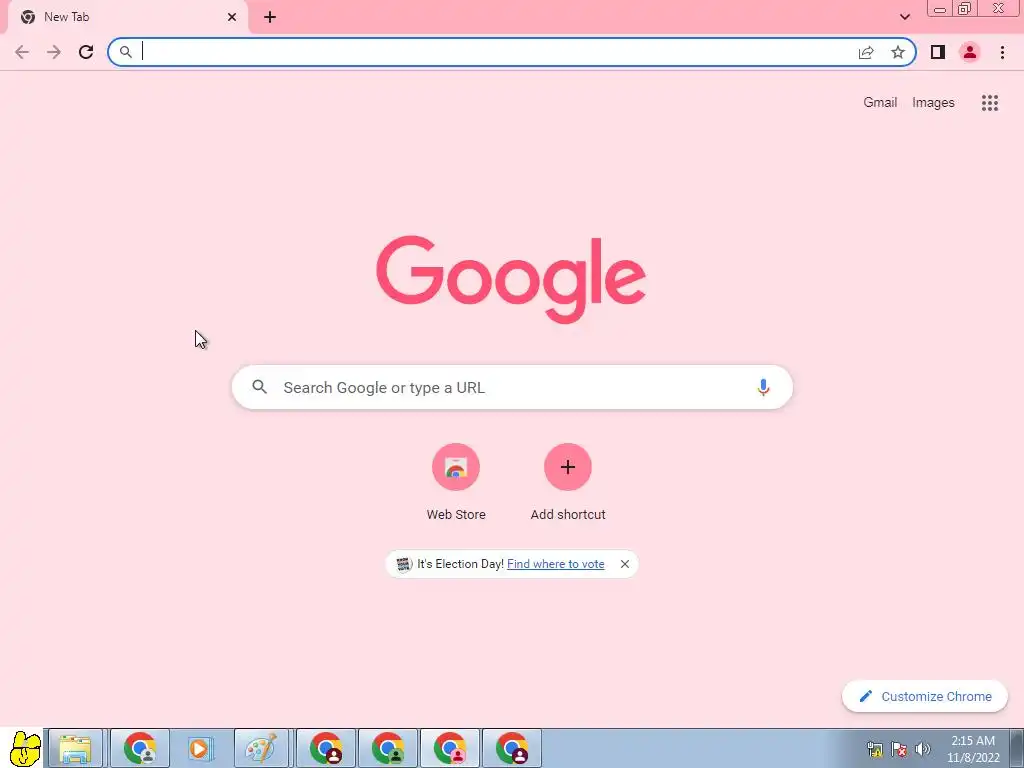Close the New Tab tab
This screenshot has height=768, width=1024.
[232, 17]
